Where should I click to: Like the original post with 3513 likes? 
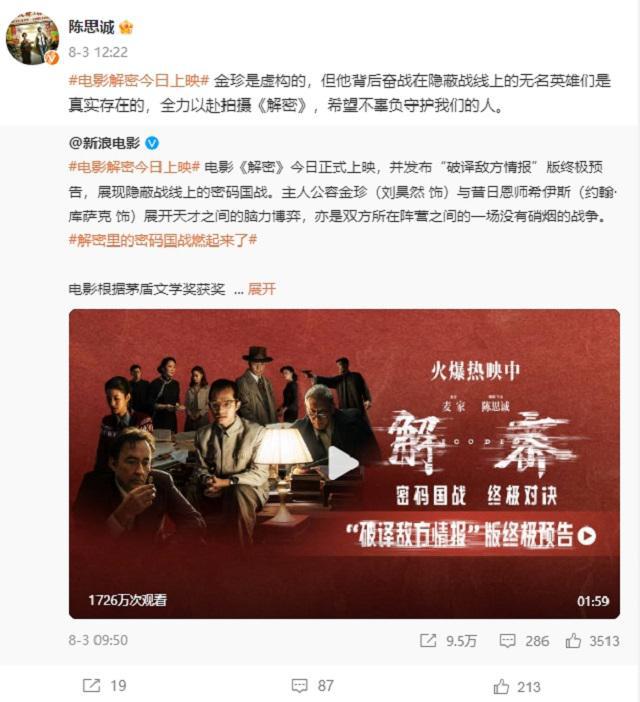pos(592,641)
